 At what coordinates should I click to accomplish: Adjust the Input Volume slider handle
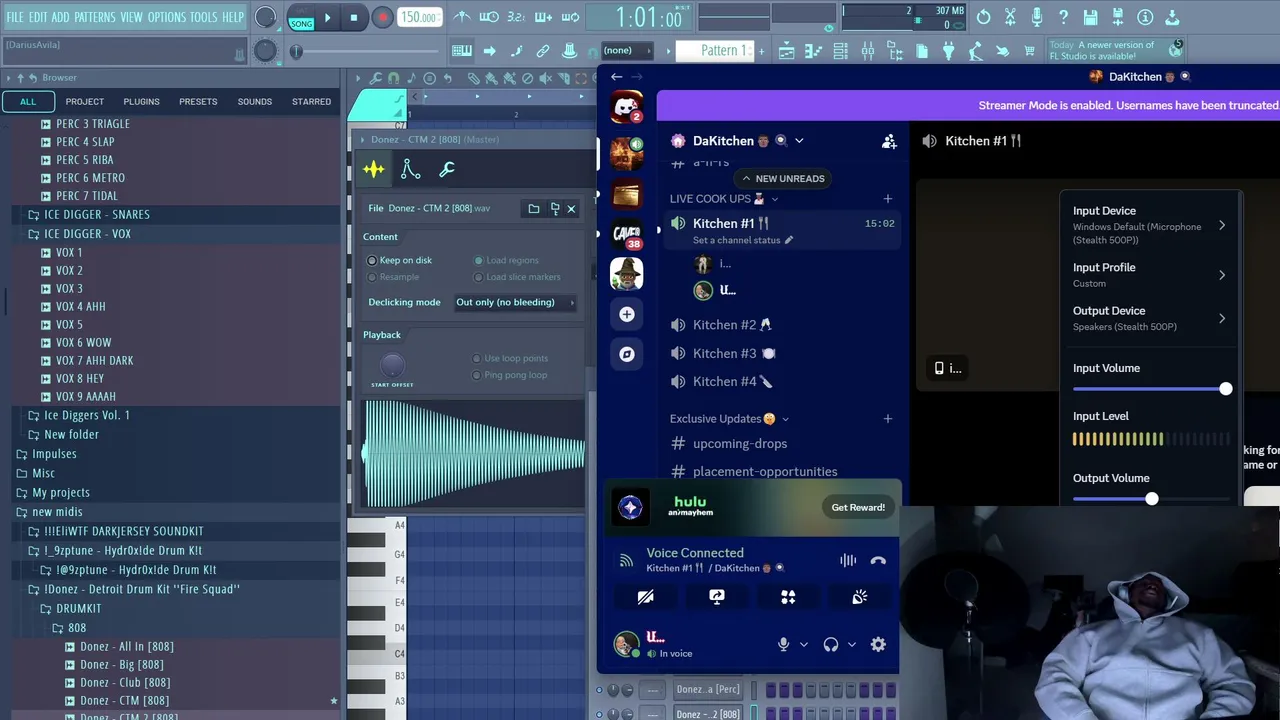[x=1226, y=389]
